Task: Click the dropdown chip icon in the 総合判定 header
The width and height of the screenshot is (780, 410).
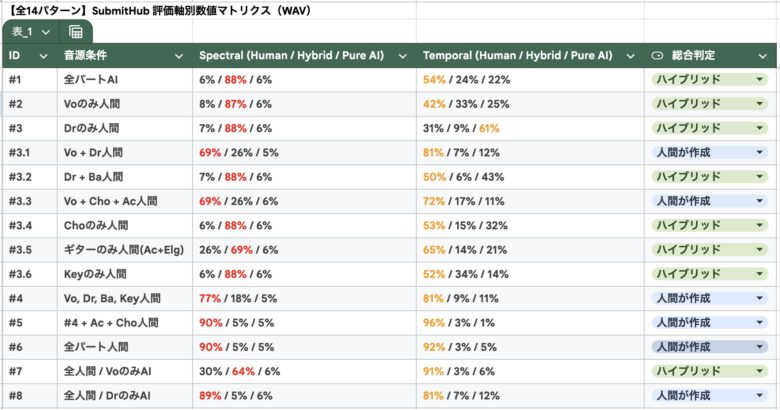Action: pyautogui.click(x=657, y=56)
